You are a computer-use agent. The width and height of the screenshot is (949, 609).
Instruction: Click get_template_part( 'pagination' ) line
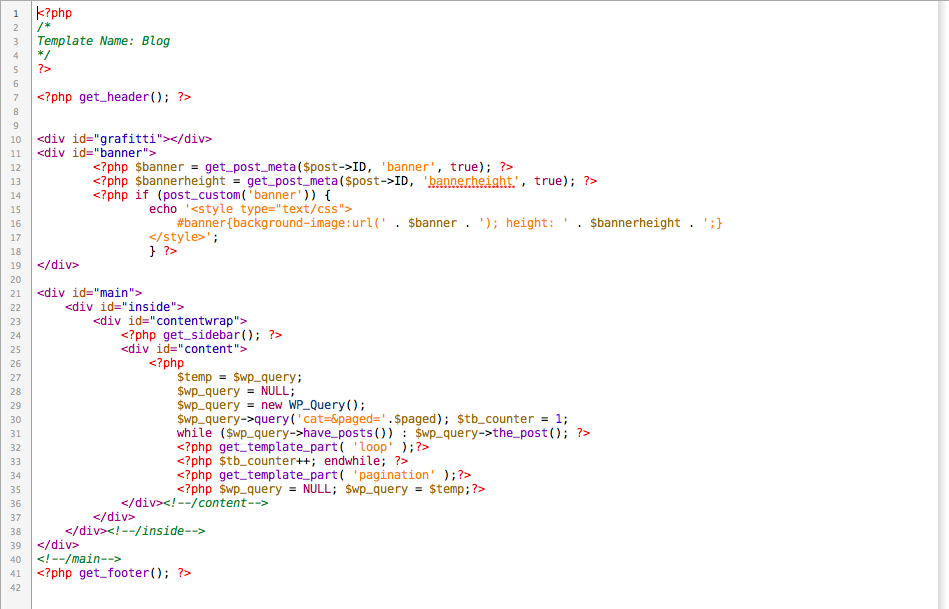[x=324, y=475]
